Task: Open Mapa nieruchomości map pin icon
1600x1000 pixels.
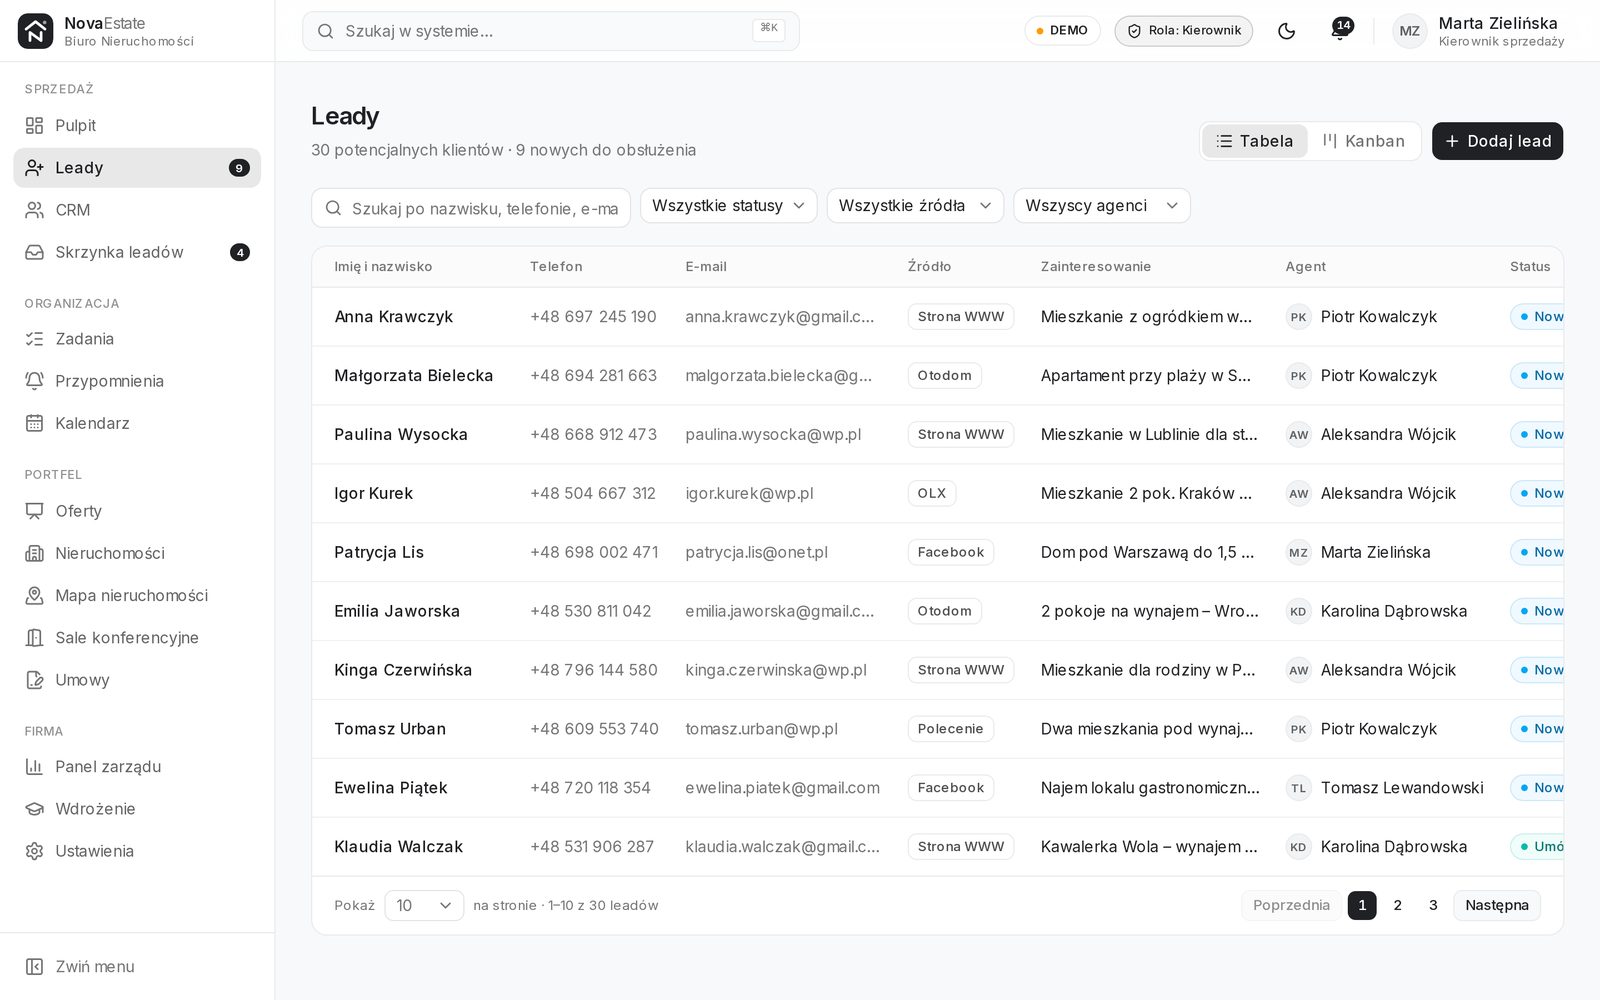Action: (x=34, y=596)
